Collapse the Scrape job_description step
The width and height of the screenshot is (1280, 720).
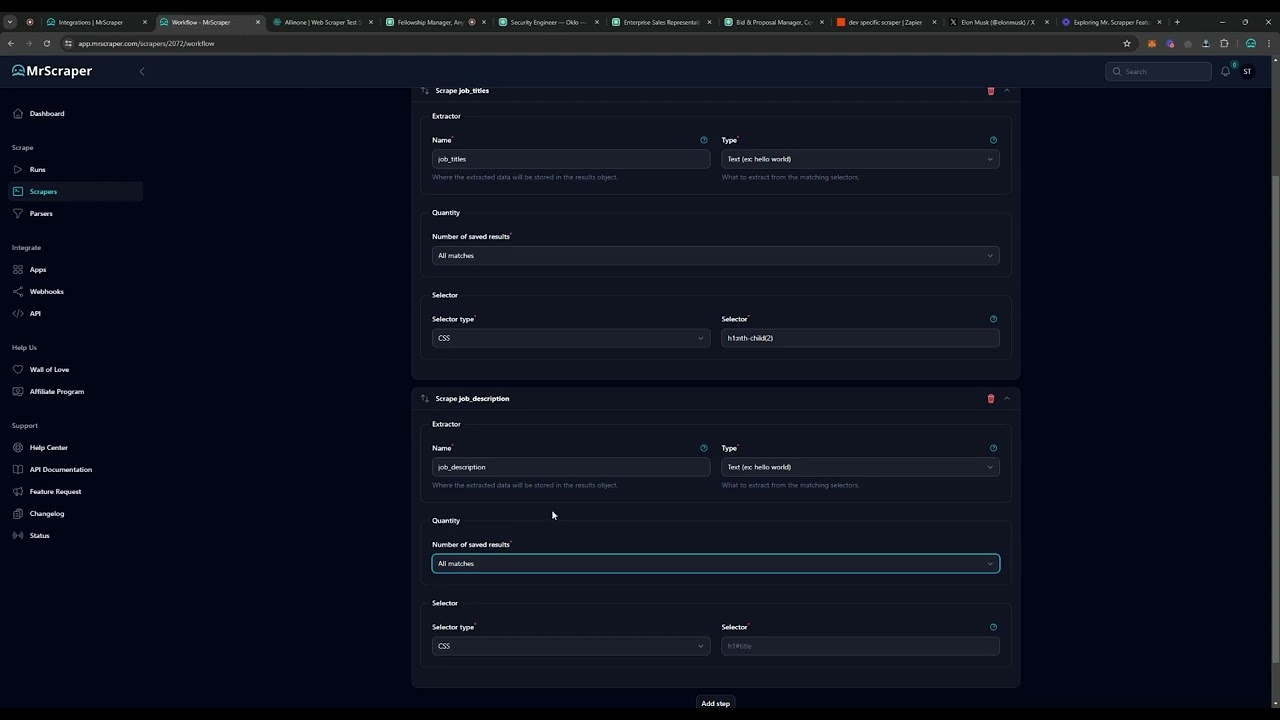click(1007, 399)
